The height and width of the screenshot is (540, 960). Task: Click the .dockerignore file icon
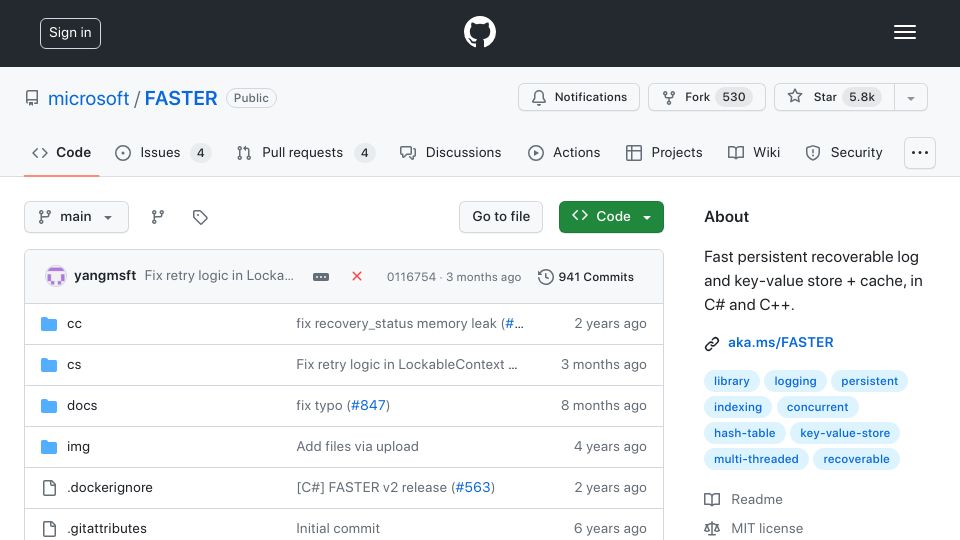click(49, 488)
